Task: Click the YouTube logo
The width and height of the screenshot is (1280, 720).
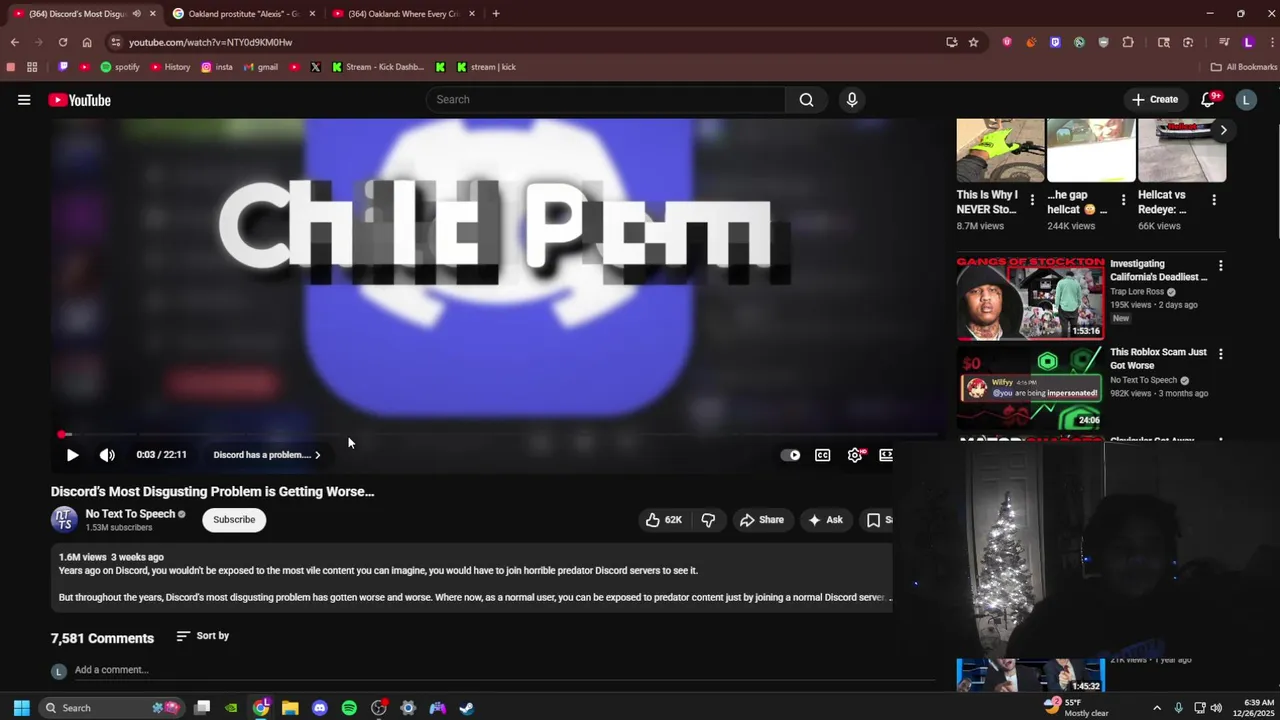Action: tap(79, 100)
